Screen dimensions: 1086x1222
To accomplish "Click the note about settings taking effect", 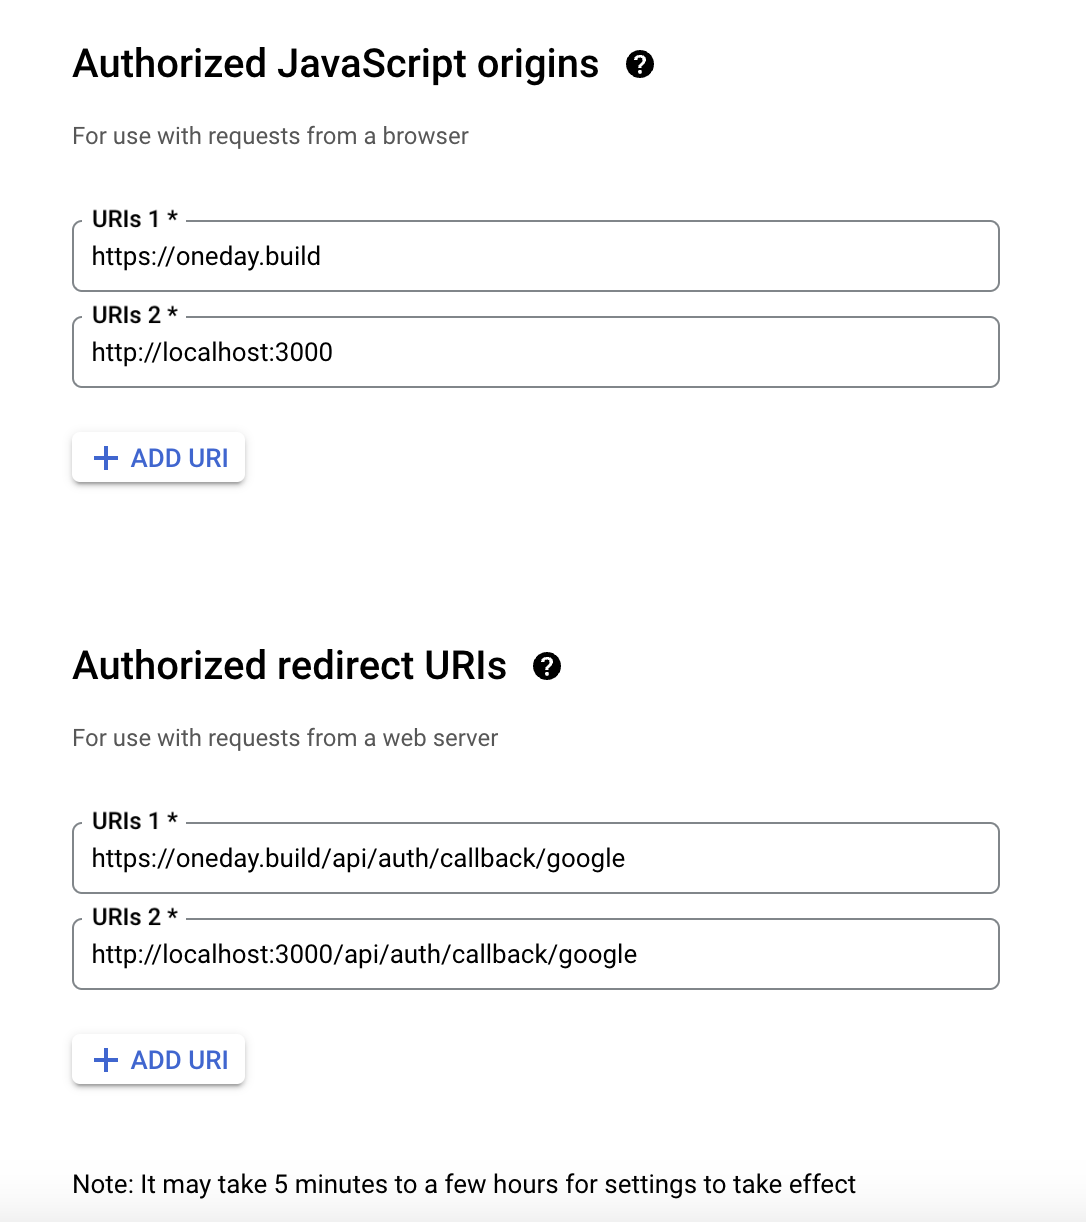I will (x=465, y=1185).
